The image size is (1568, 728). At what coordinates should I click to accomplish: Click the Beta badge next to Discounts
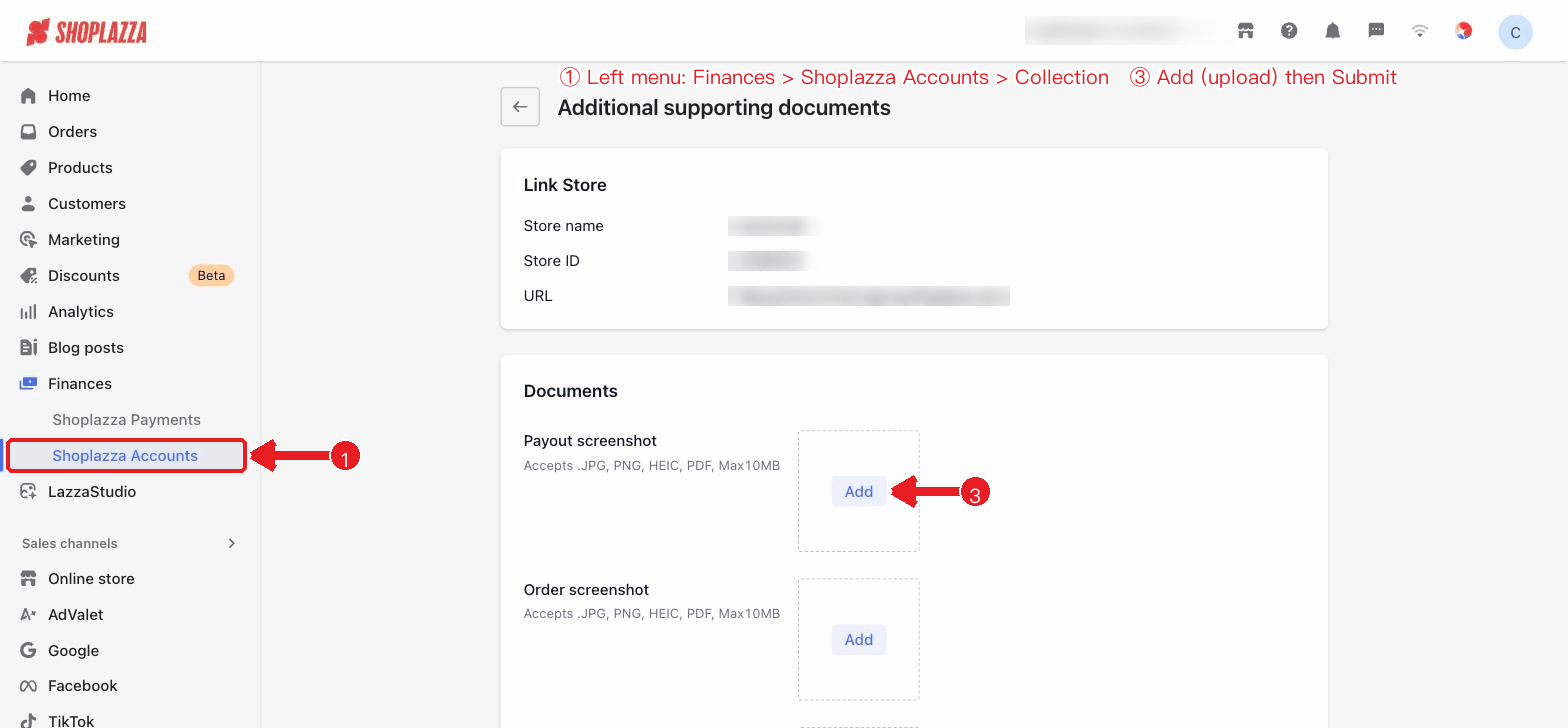[211, 276]
